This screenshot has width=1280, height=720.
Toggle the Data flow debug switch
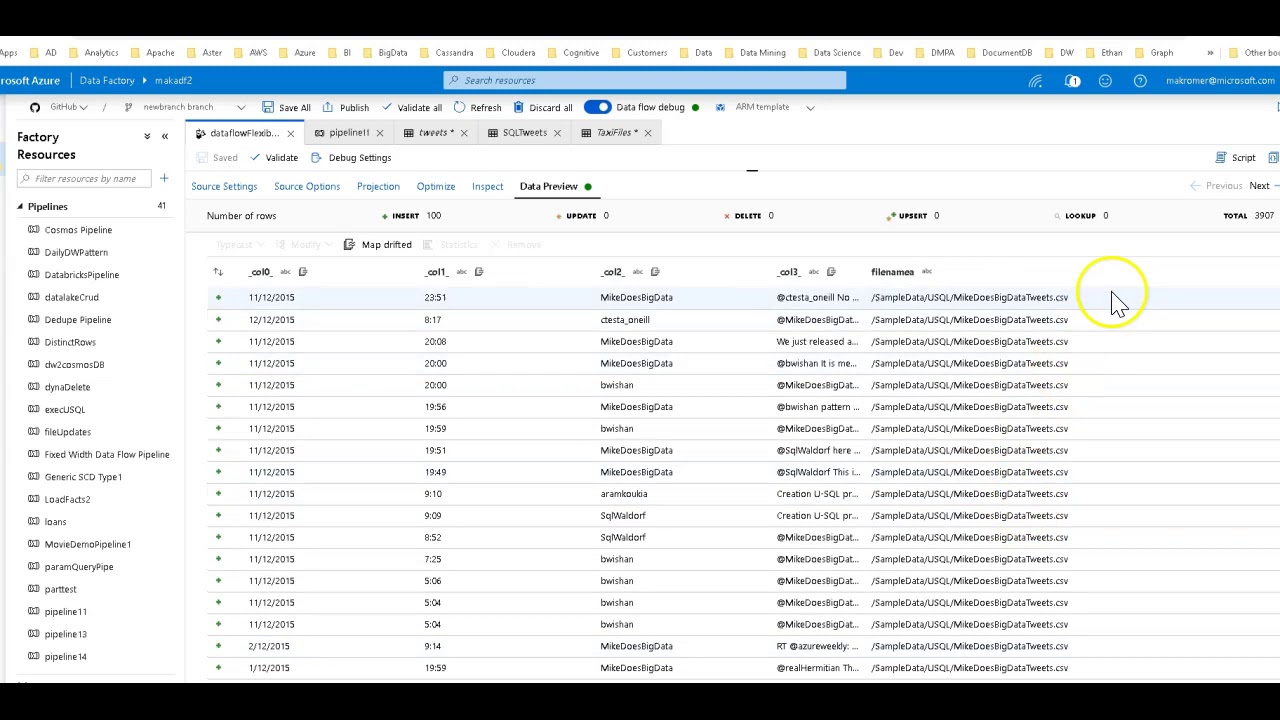tap(597, 107)
